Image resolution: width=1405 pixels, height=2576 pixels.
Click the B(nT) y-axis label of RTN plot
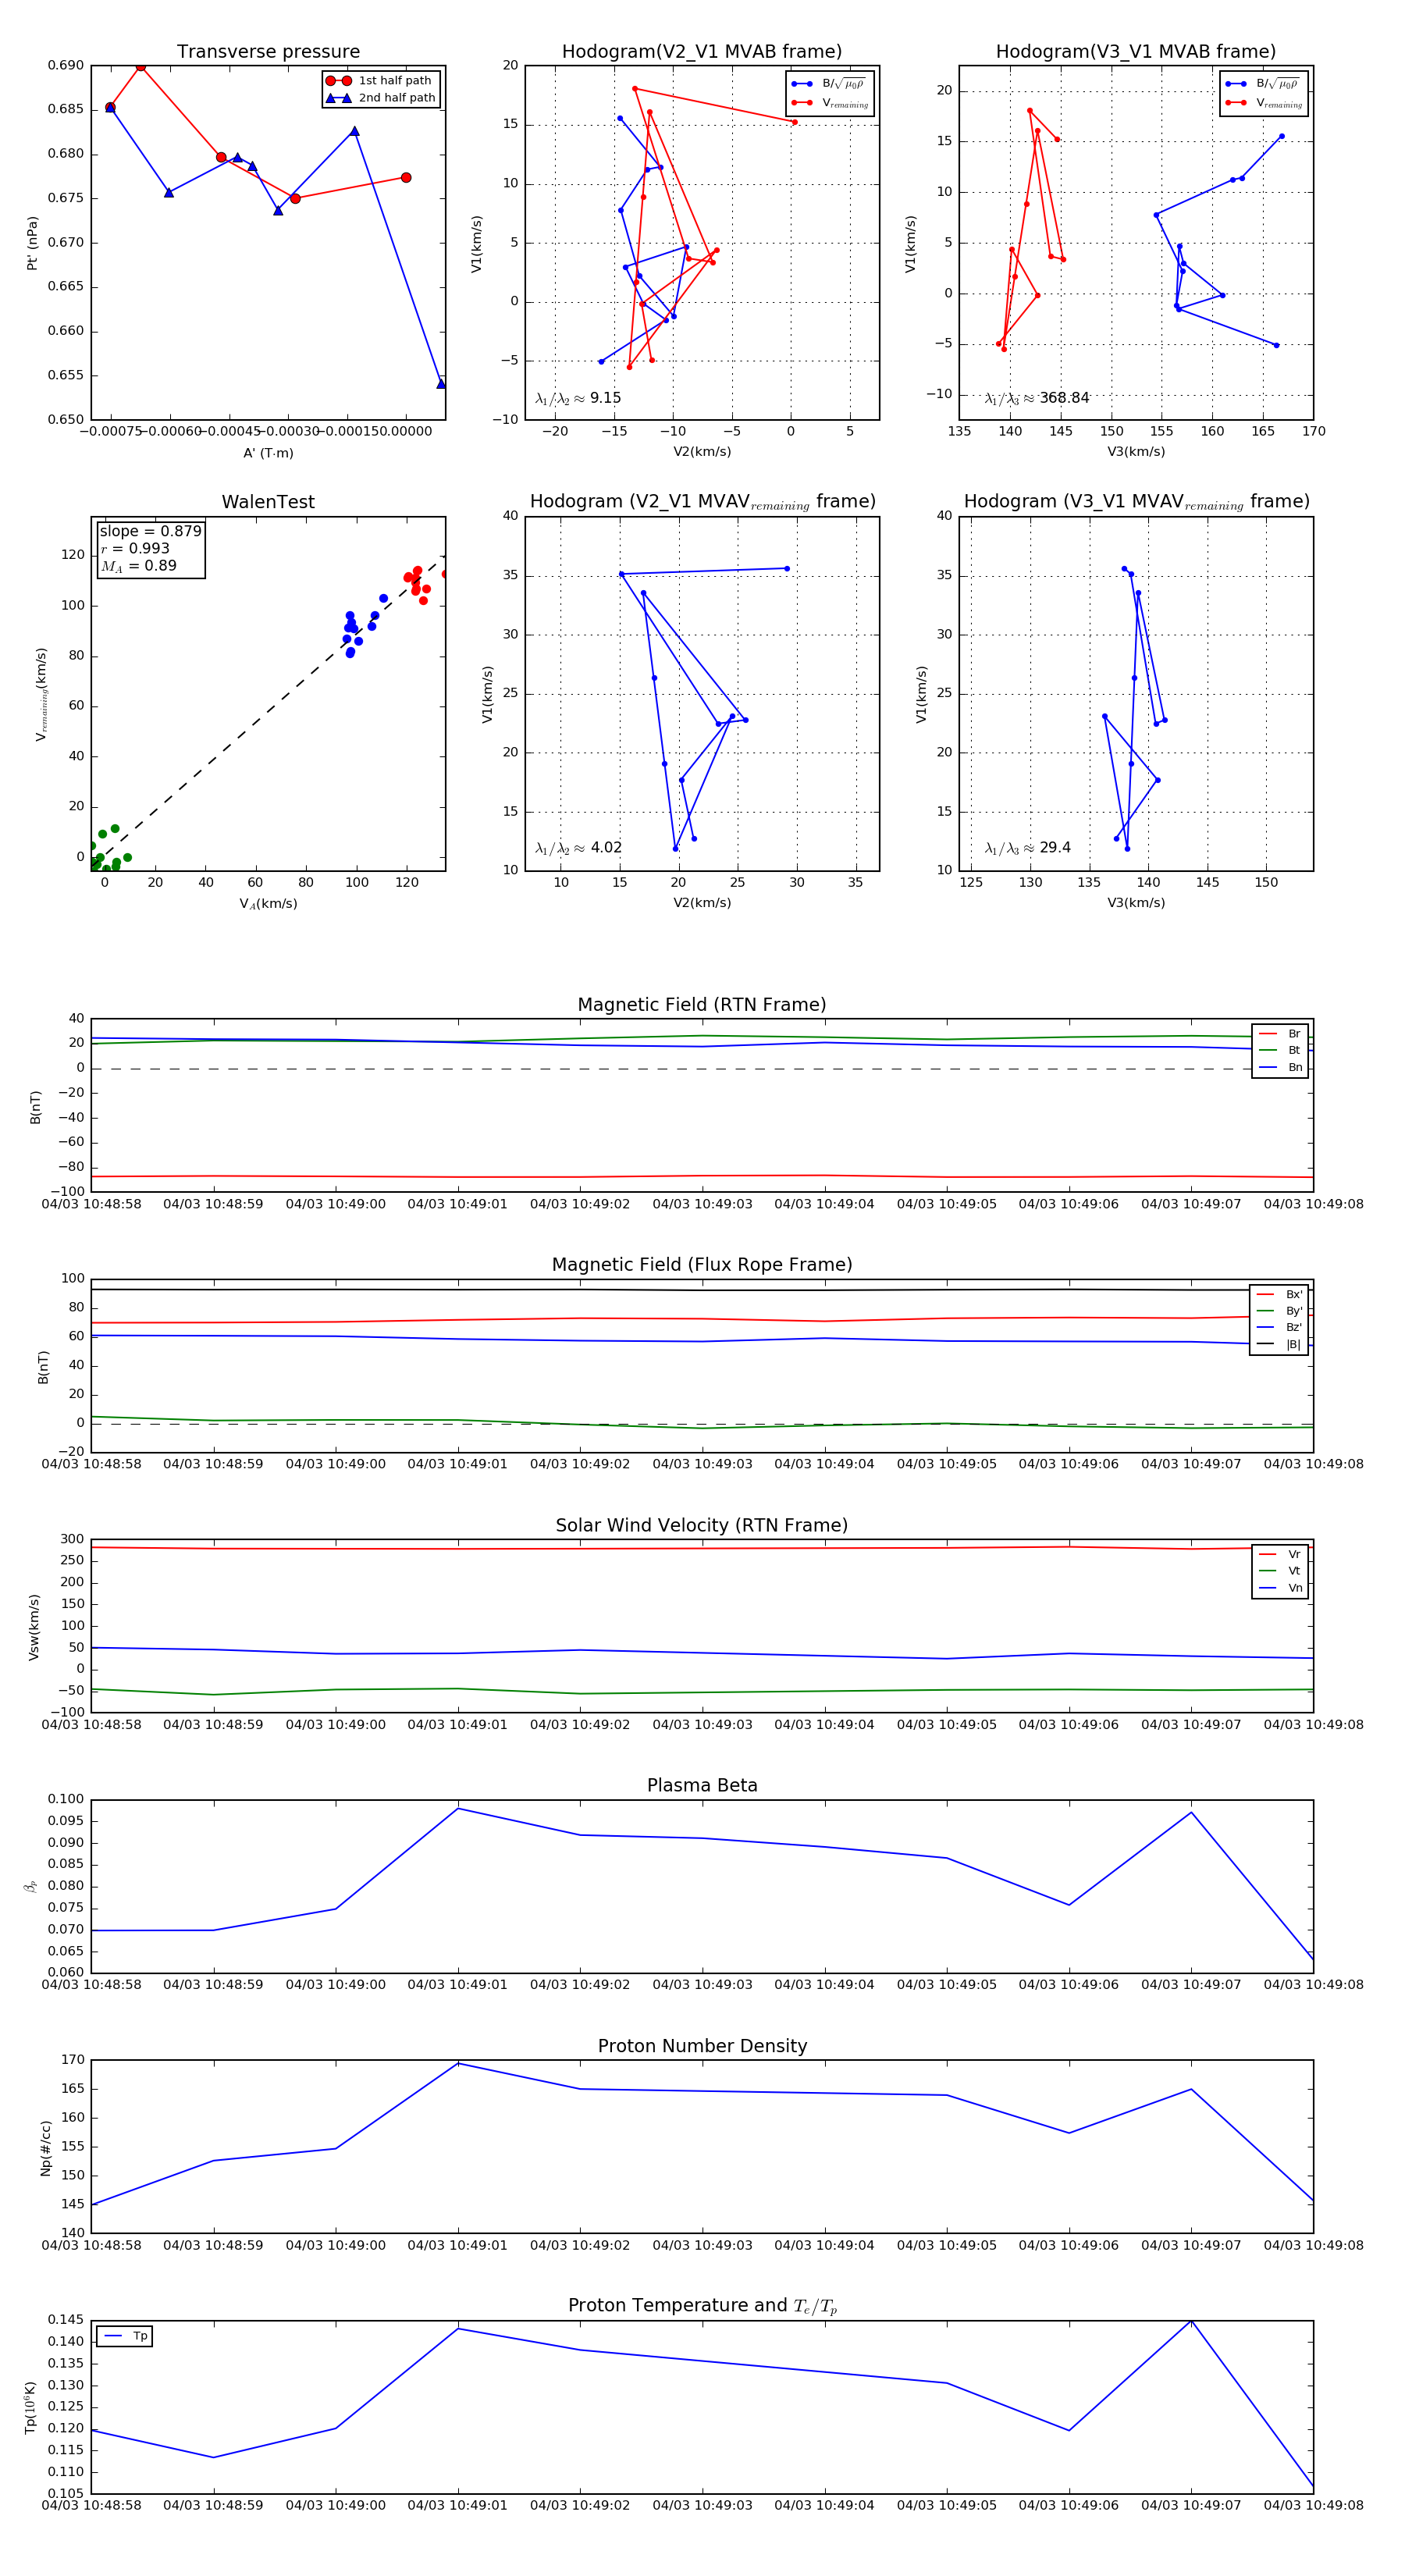[35, 1107]
